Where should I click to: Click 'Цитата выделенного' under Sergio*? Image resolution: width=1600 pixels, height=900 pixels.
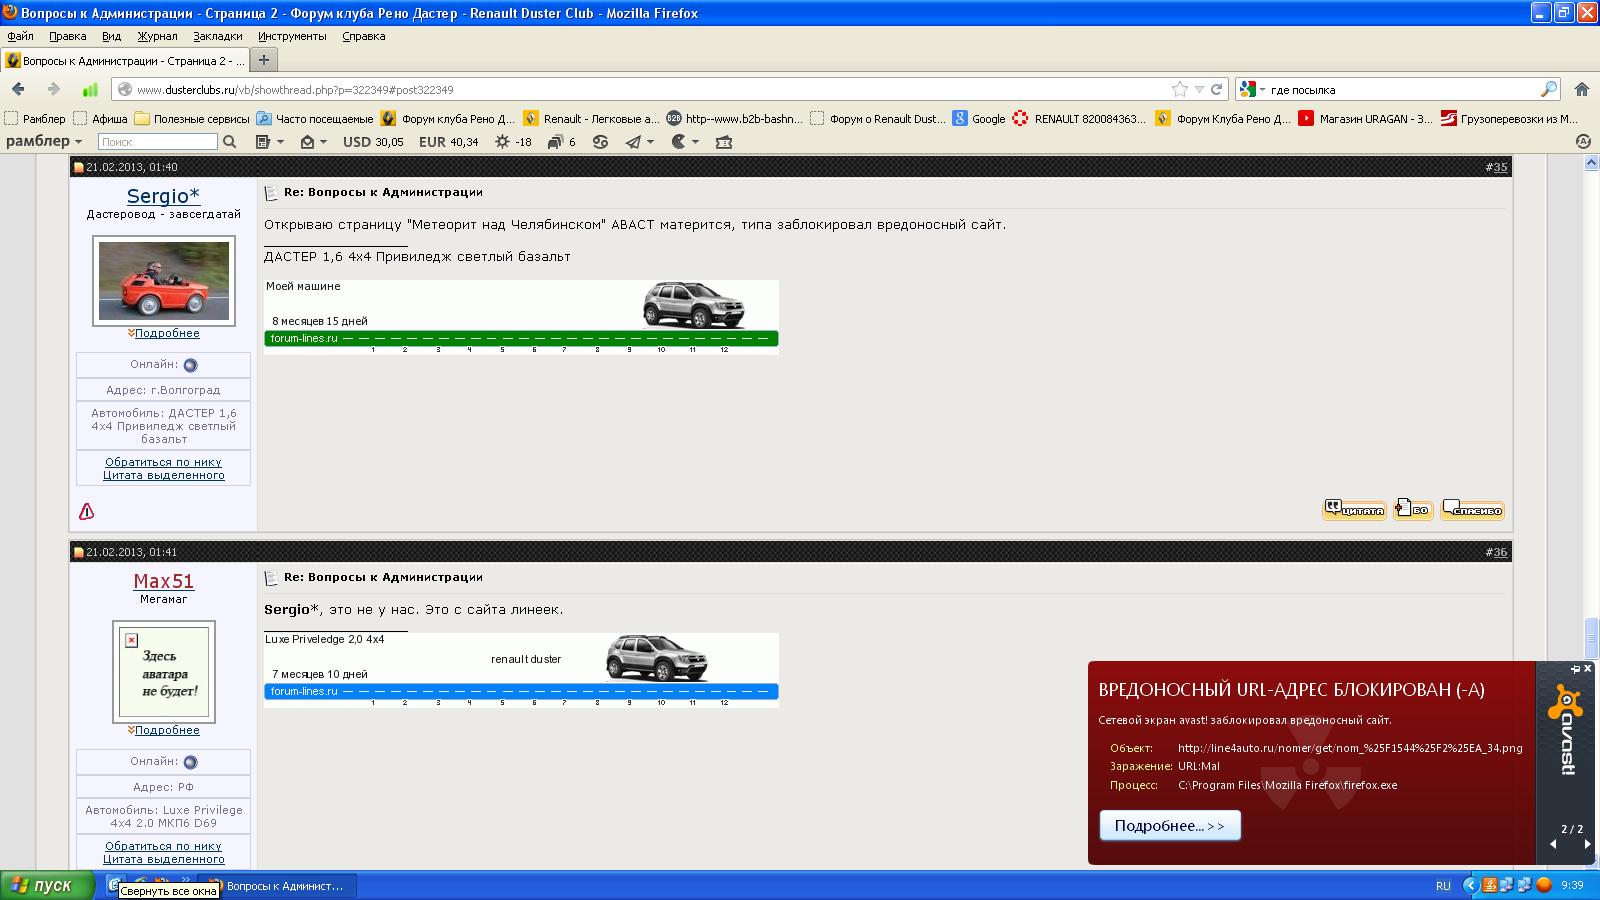tap(164, 475)
